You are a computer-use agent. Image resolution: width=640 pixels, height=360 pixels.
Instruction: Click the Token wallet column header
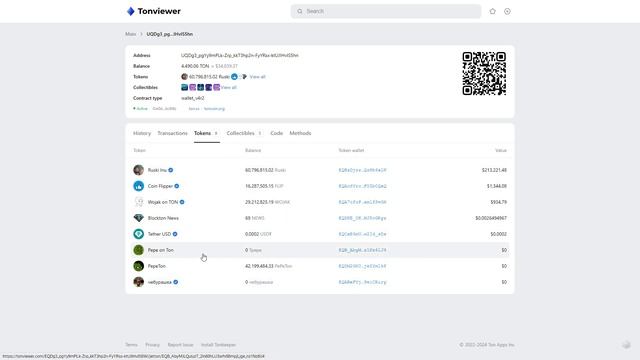pyautogui.click(x=351, y=150)
